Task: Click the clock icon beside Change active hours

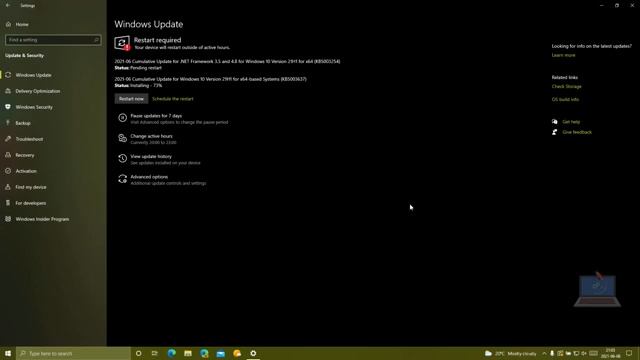Action: click(x=122, y=138)
